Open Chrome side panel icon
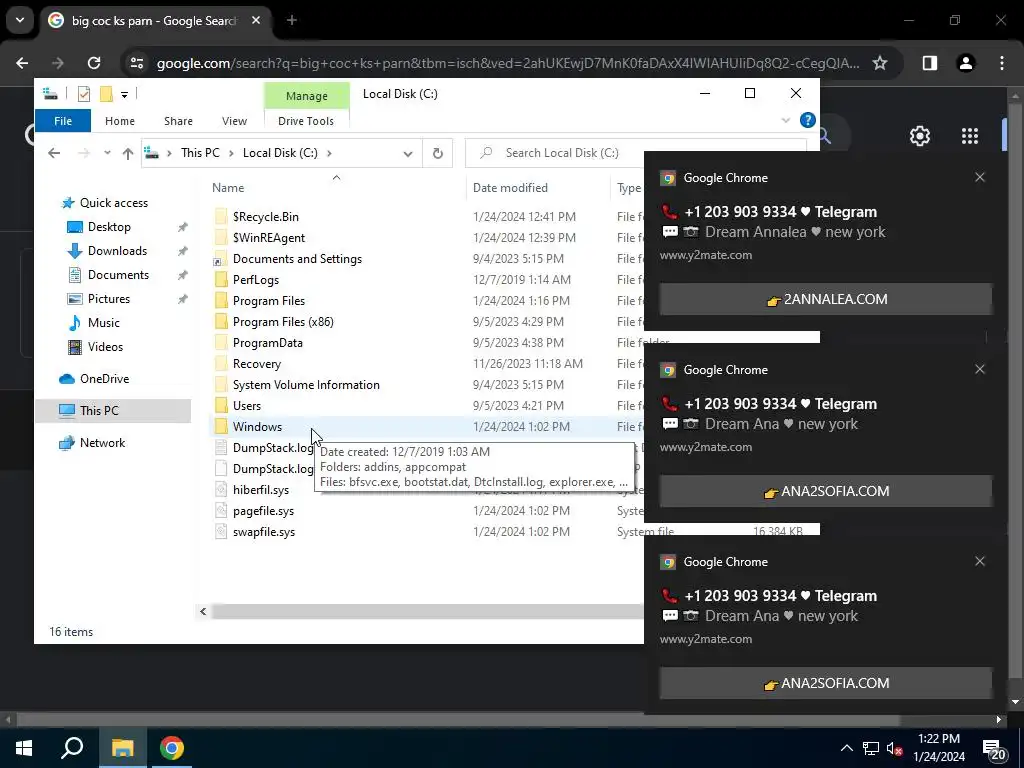The width and height of the screenshot is (1024, 768). pos(929,63)
